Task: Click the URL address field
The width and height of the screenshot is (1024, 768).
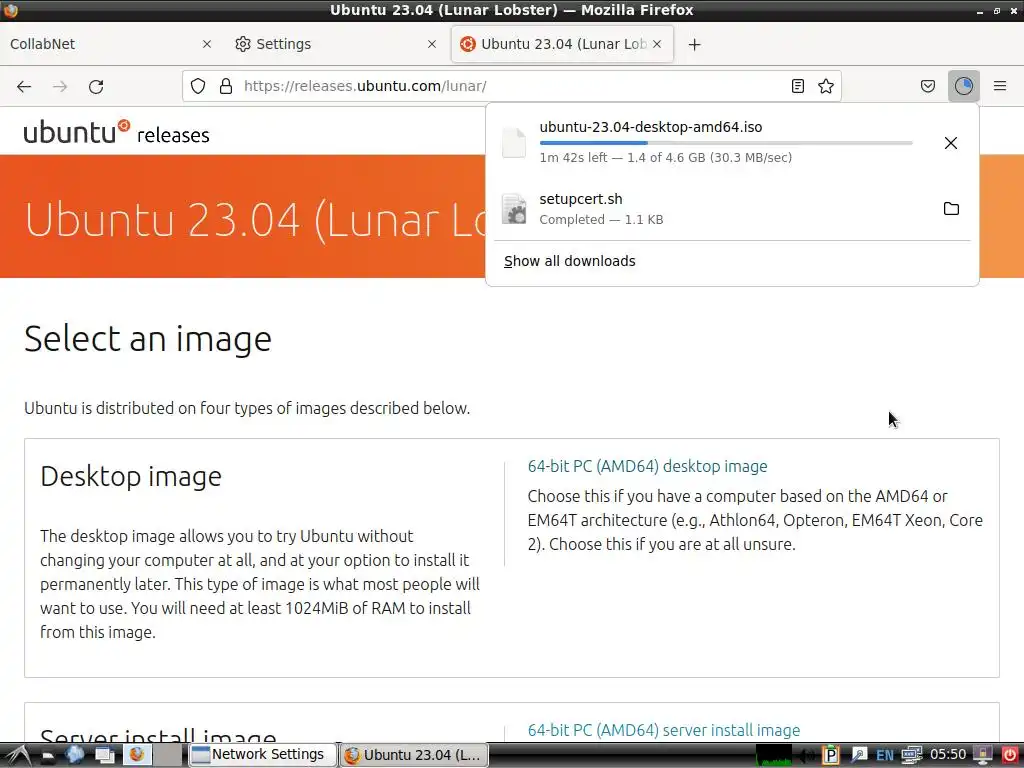Action: click(512, 86)
